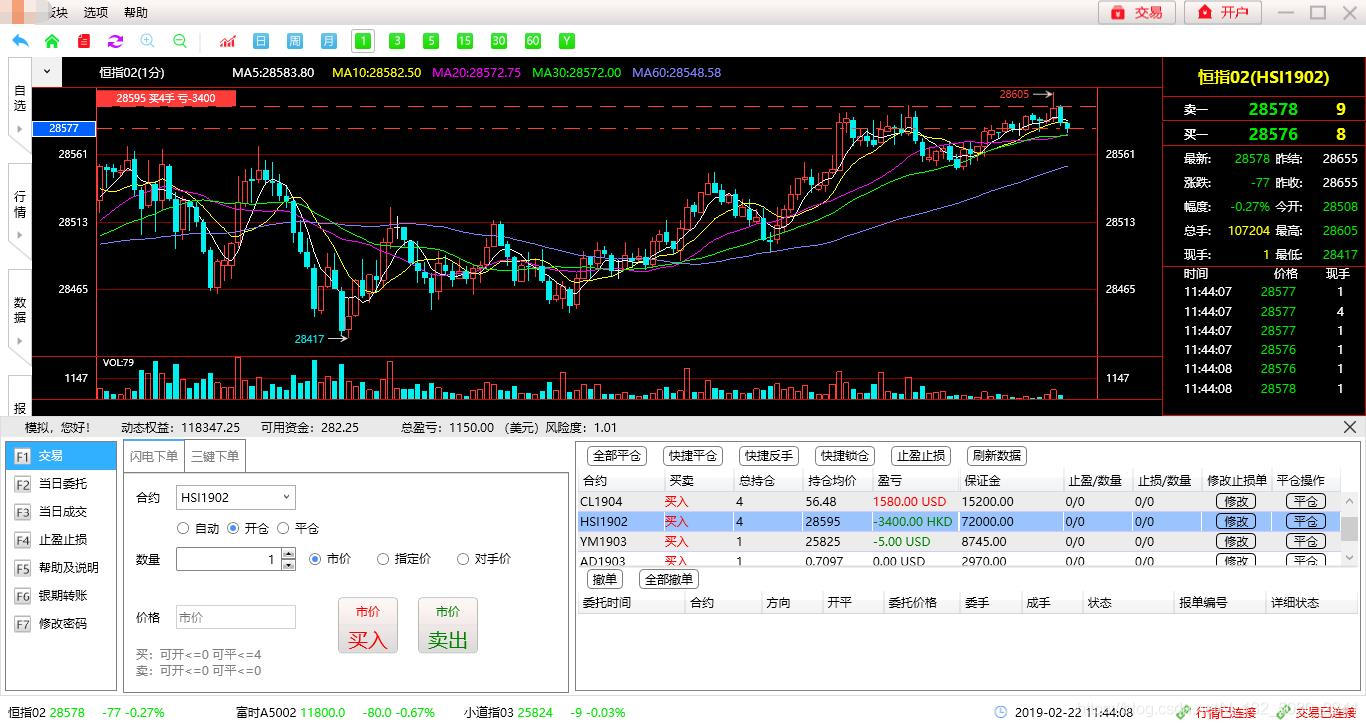This screenshot has width=1366, height=727.
Task: Open the red trend line chart icon
Action: [228, 41]
